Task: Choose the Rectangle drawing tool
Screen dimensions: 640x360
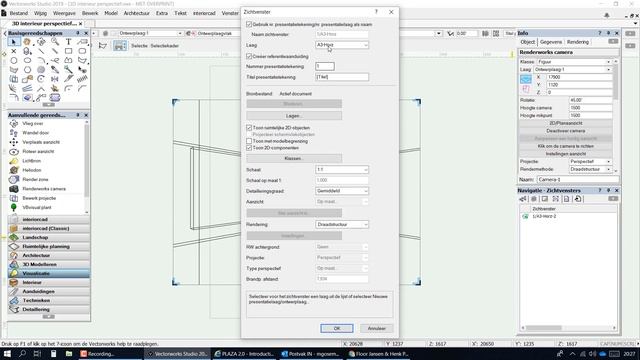Action: (x=69, y=51)
